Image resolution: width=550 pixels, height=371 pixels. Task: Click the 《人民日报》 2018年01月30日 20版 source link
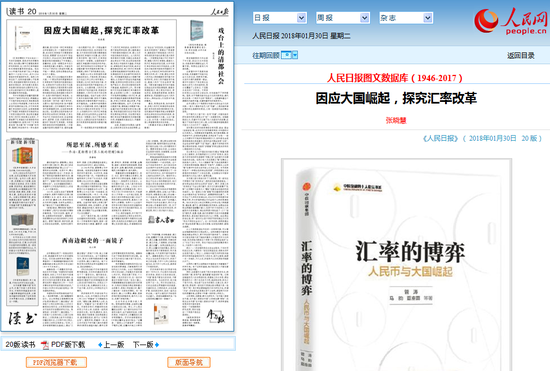(x=482, y=139)
